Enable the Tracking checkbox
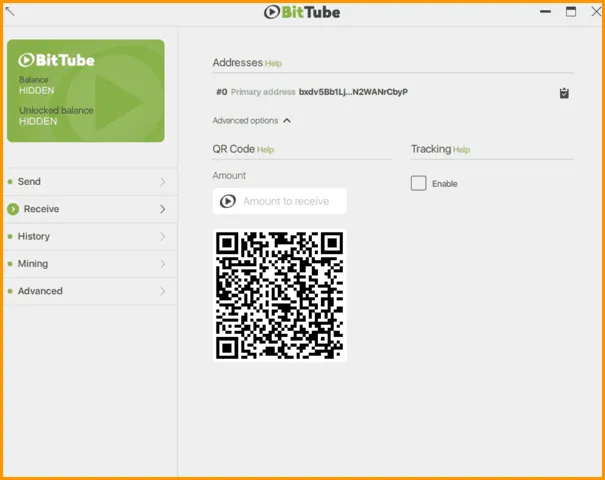The image size is (605, 480). click(419, 183)
